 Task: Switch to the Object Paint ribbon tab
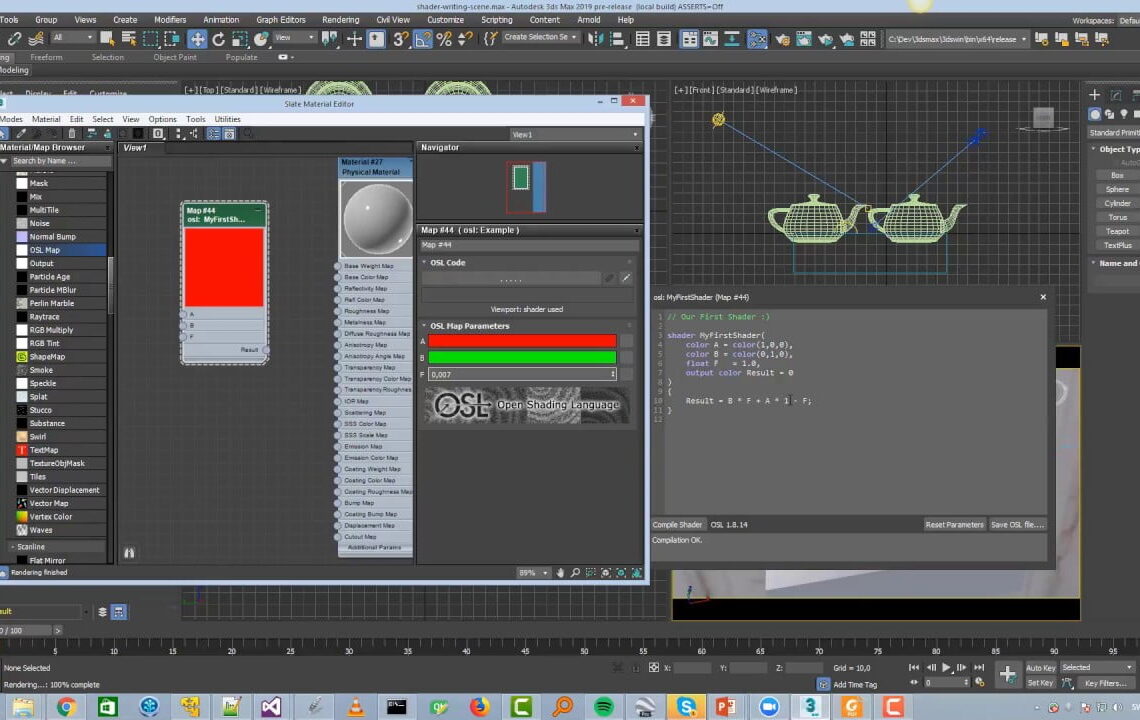174,57
